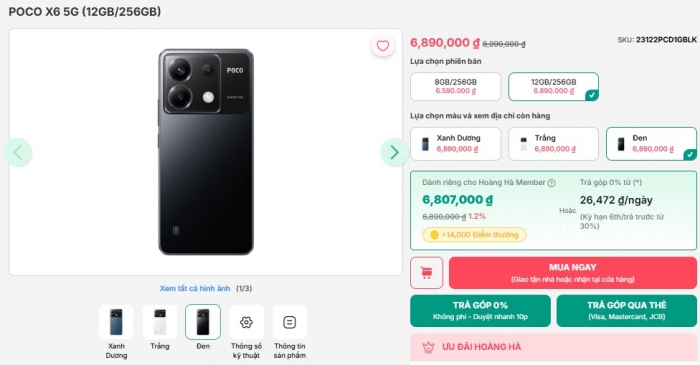Go to previous product image arrow

pos(17,152)
